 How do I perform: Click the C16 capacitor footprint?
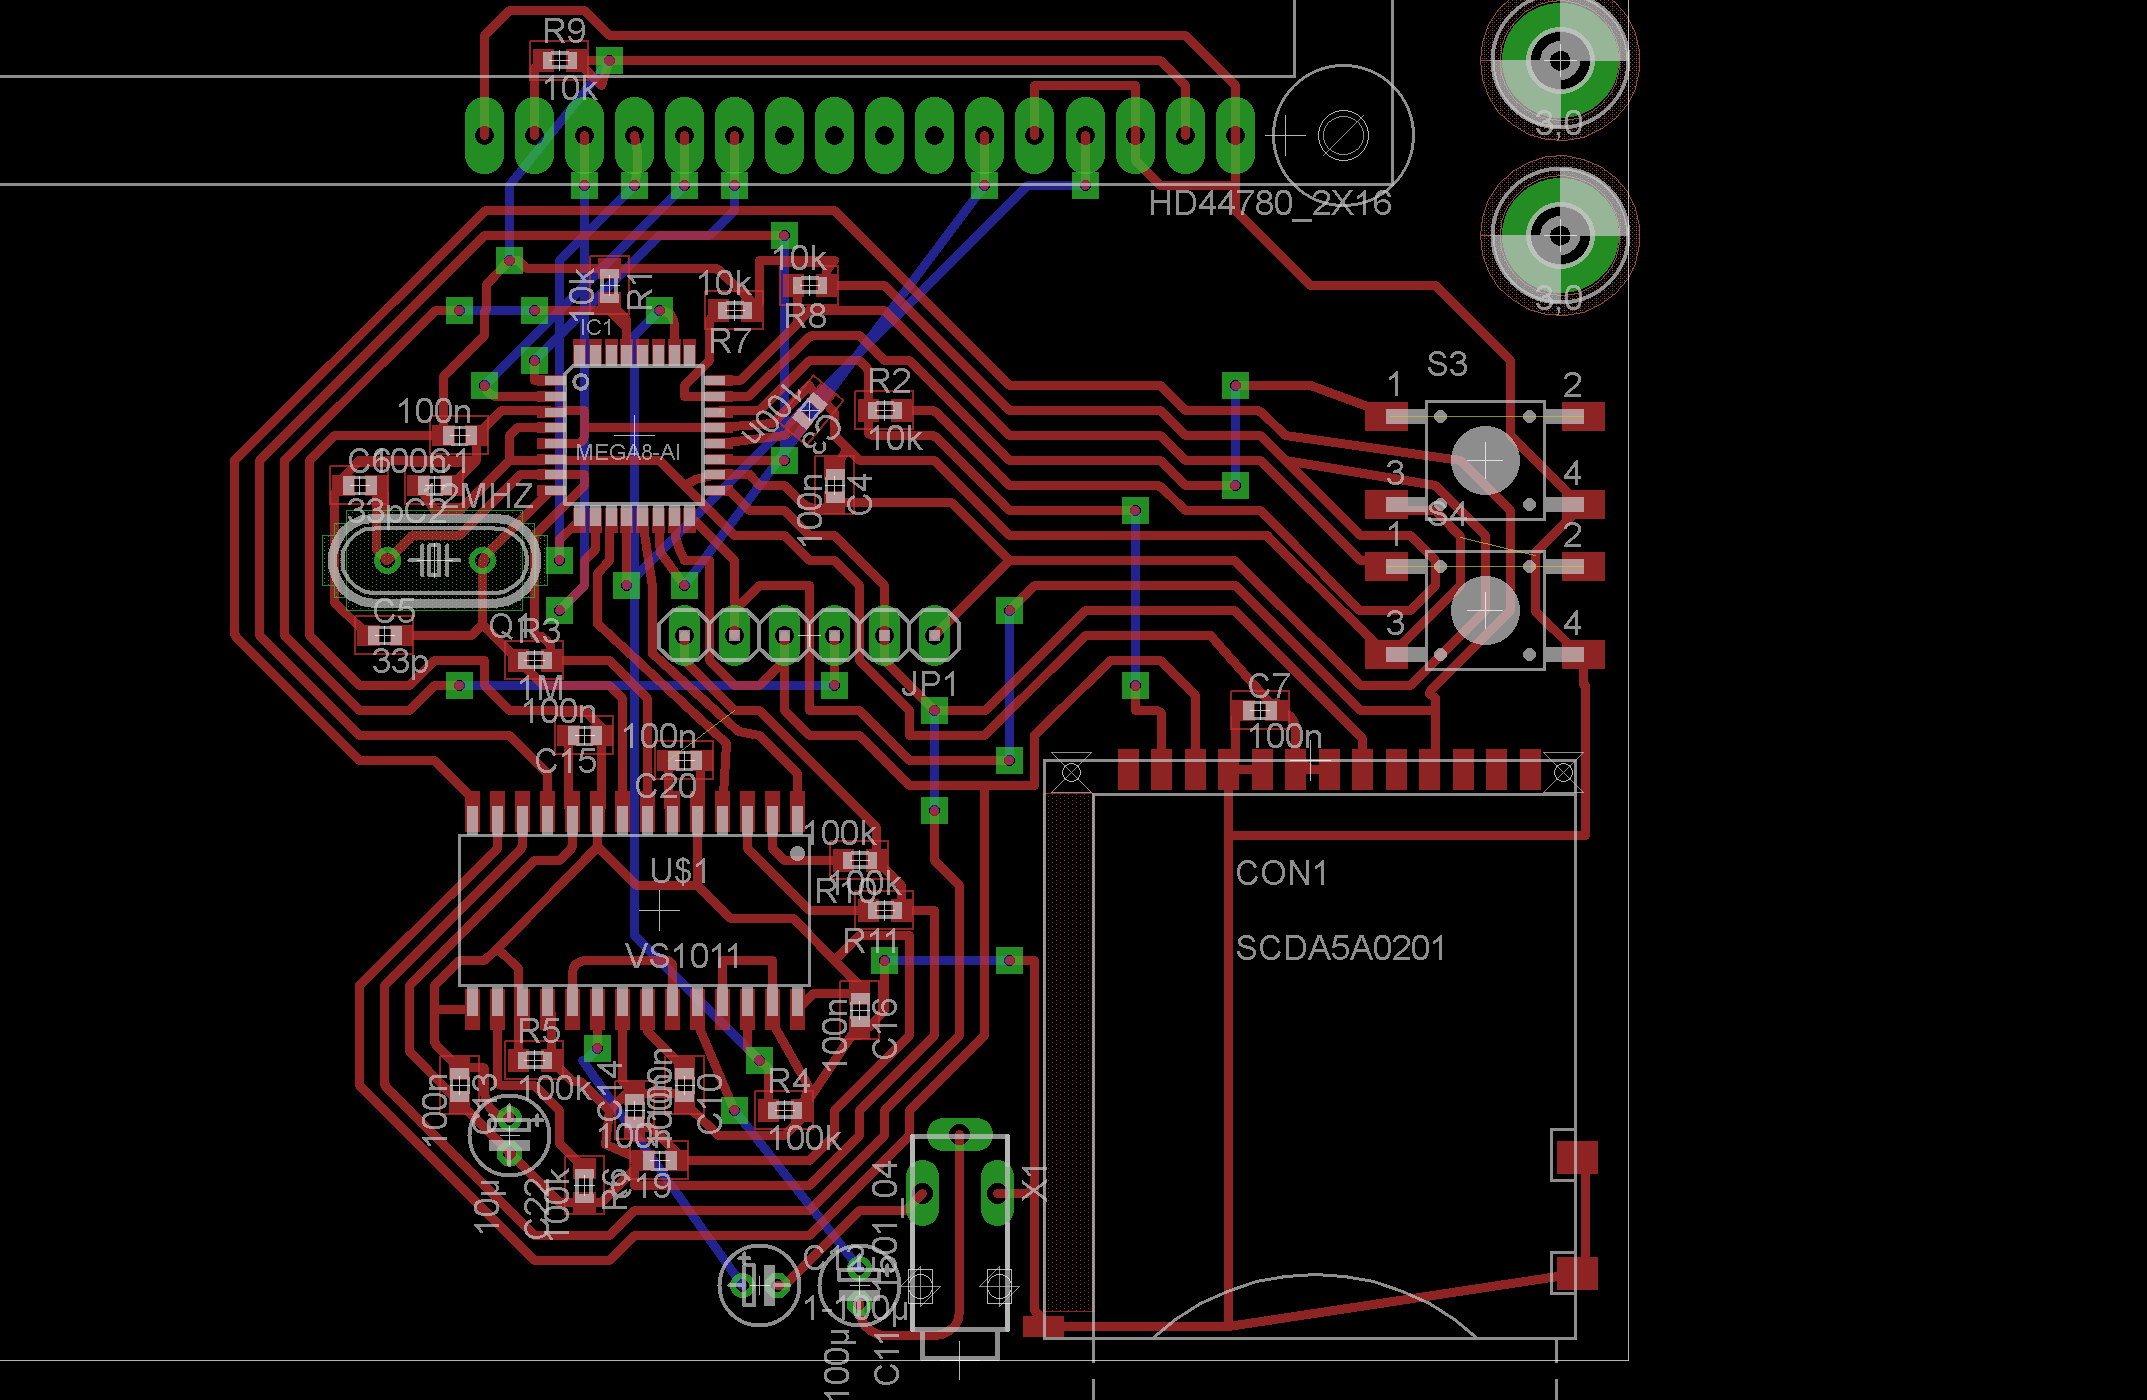(860, 1010)
